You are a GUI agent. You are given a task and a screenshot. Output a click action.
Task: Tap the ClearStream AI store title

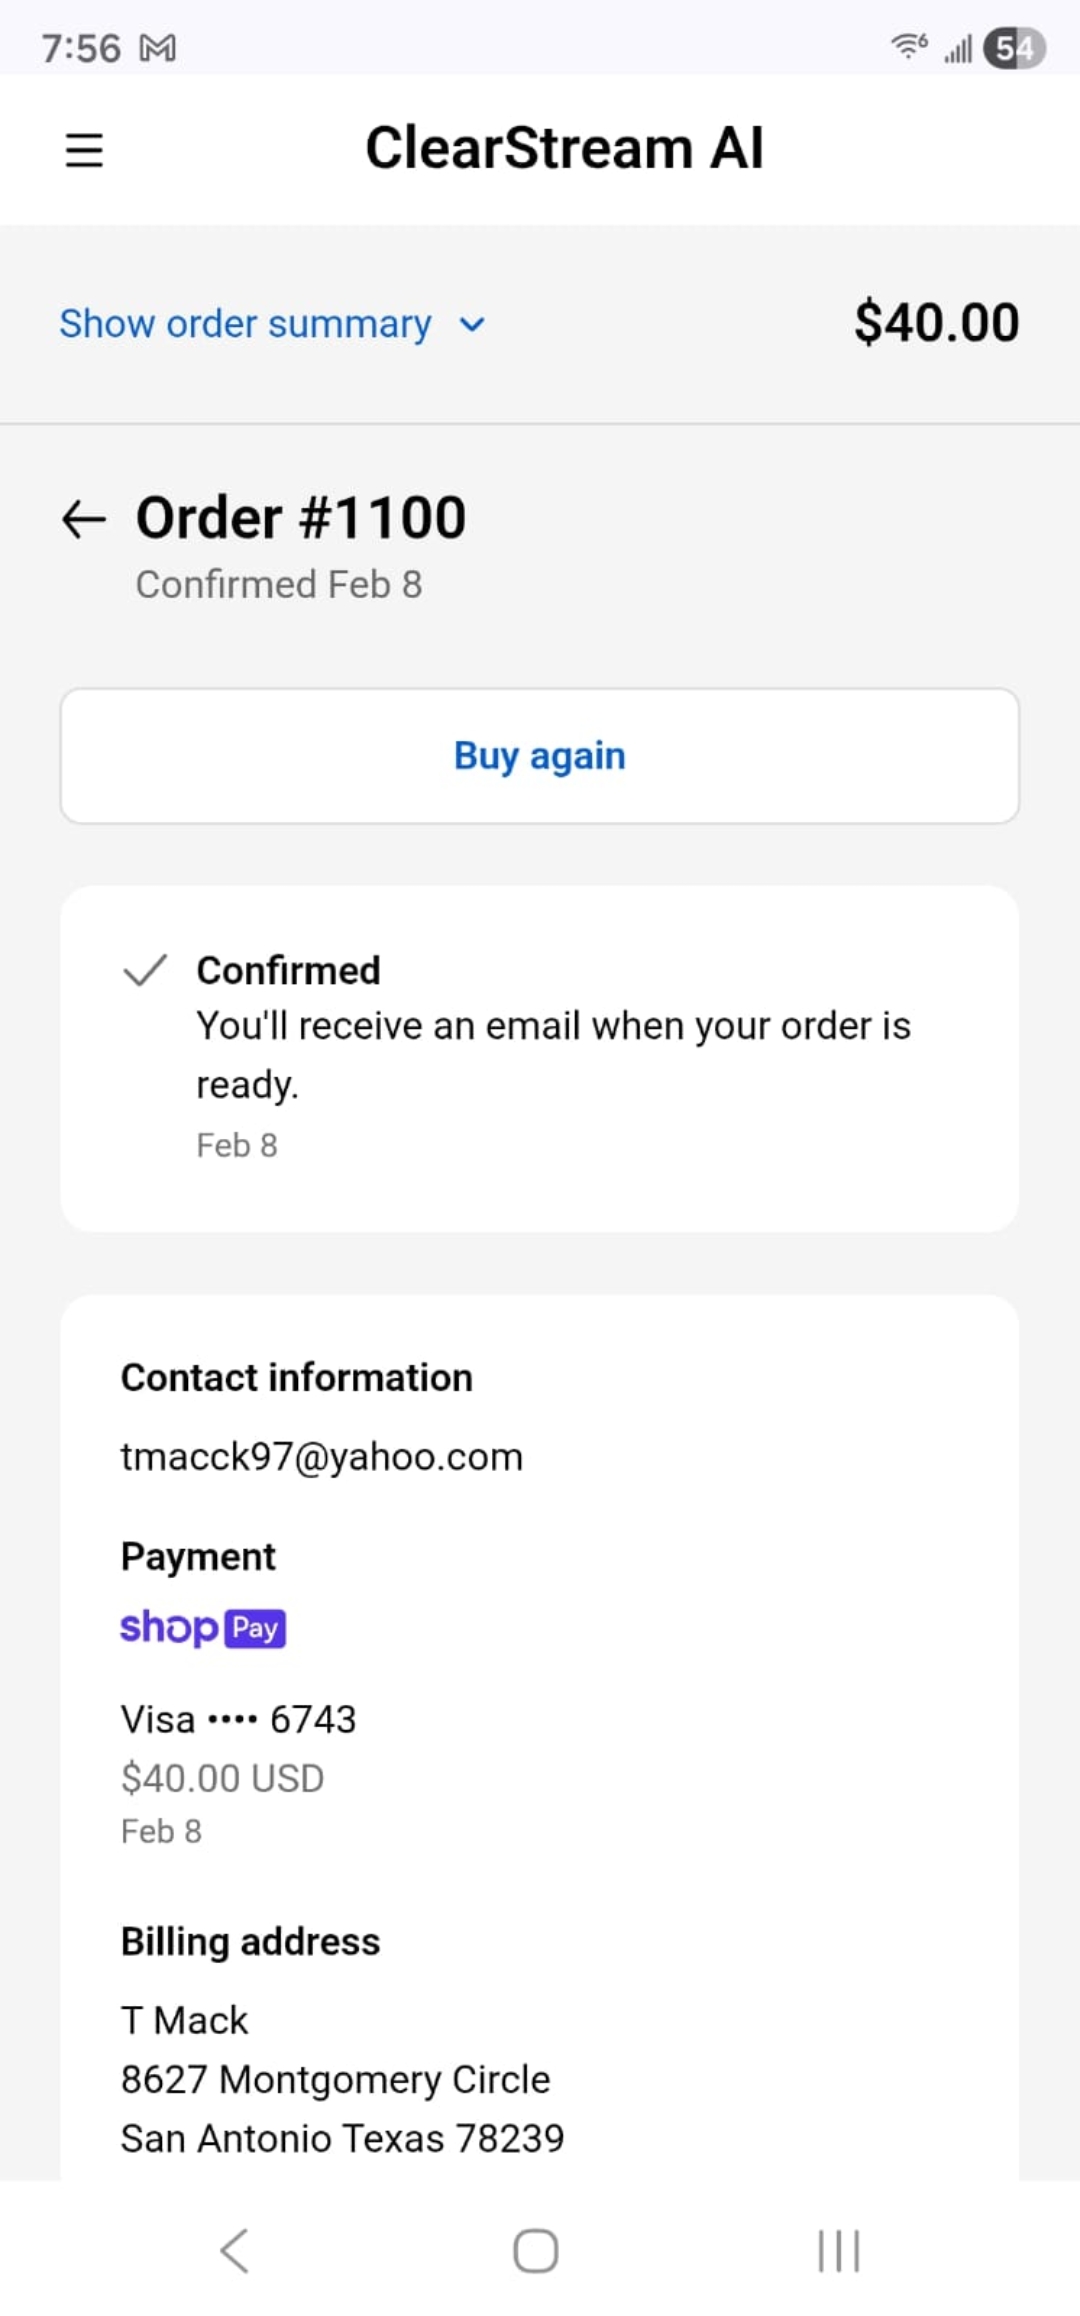coord(564,148)
